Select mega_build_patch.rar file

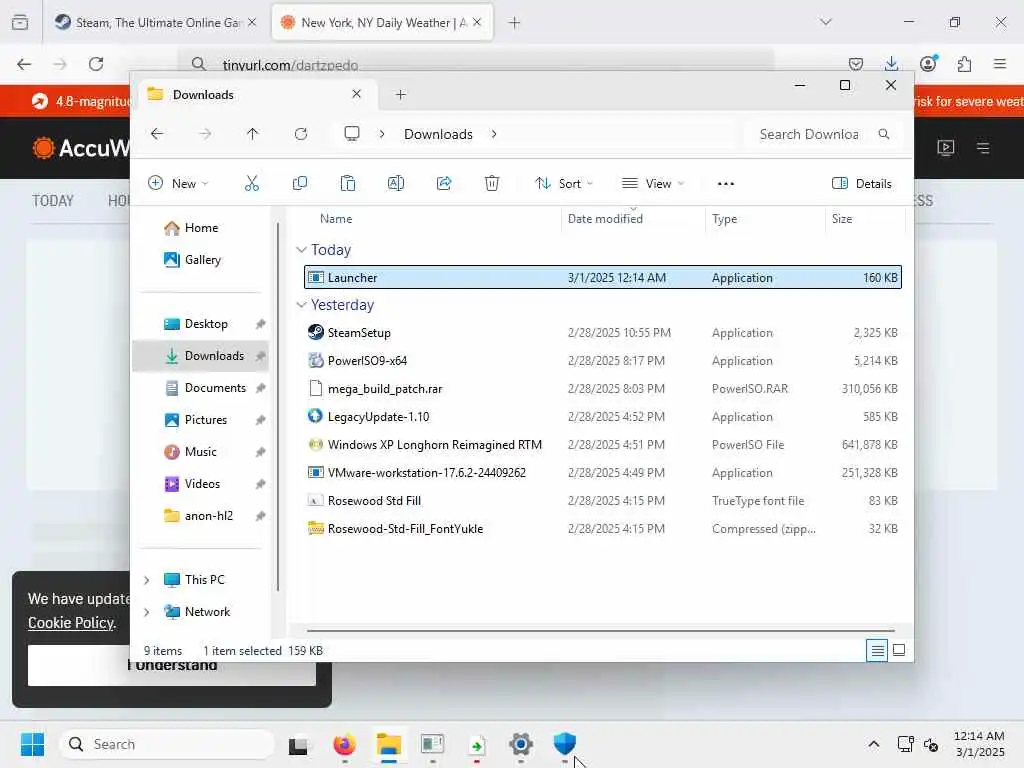click(x=603, y=389)
